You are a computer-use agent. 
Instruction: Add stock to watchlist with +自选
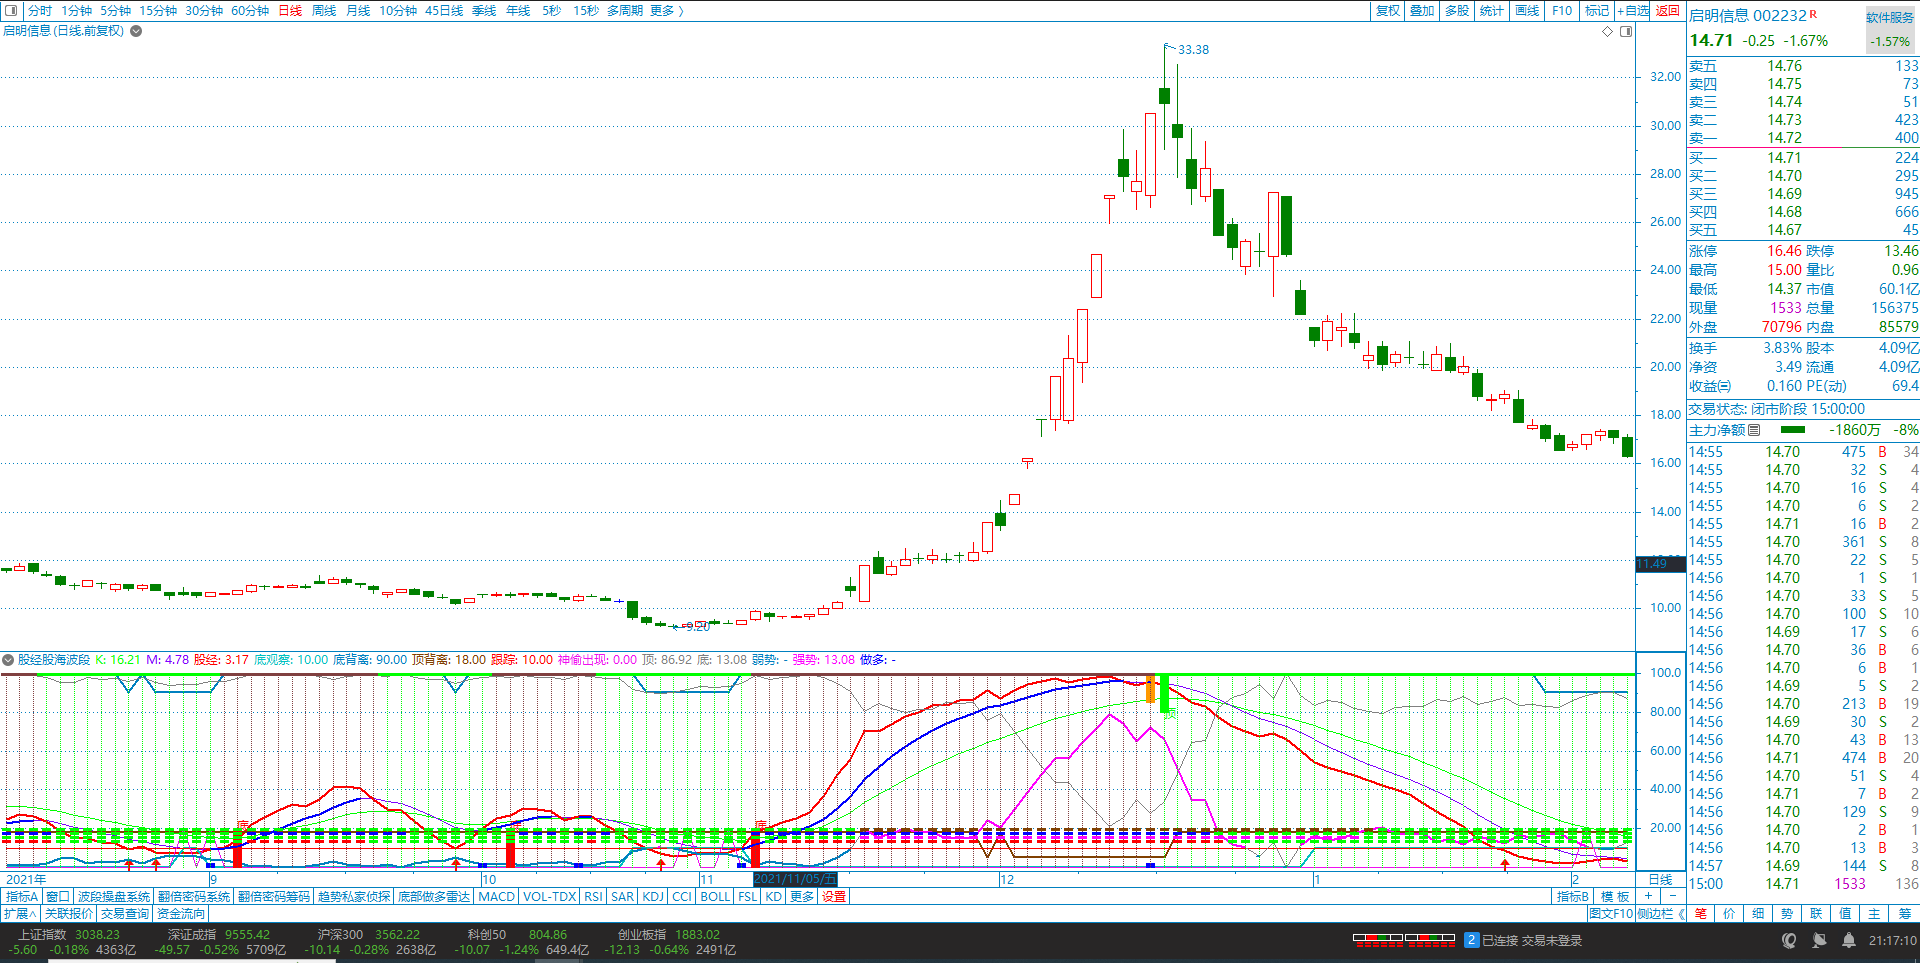pos(1633,11)
